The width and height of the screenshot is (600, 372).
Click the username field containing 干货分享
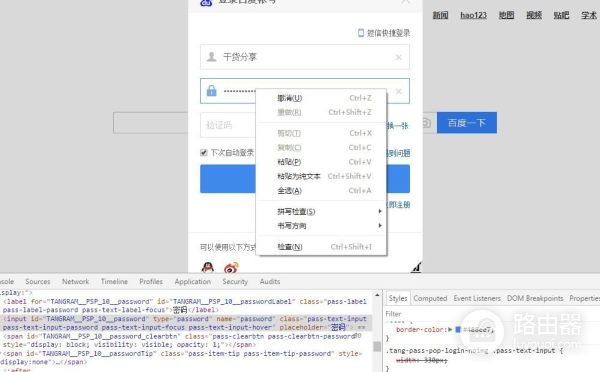(305, 57)
